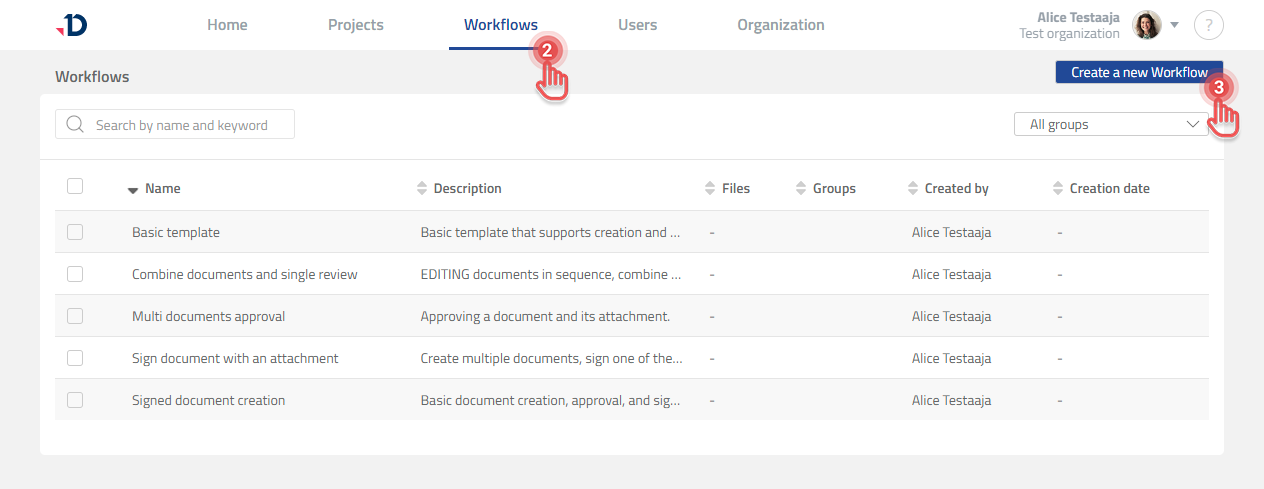Check the Basic template row checkbox
This screenshot has height=489, width=1264.
pyautogui.click(x=75, y=232)
